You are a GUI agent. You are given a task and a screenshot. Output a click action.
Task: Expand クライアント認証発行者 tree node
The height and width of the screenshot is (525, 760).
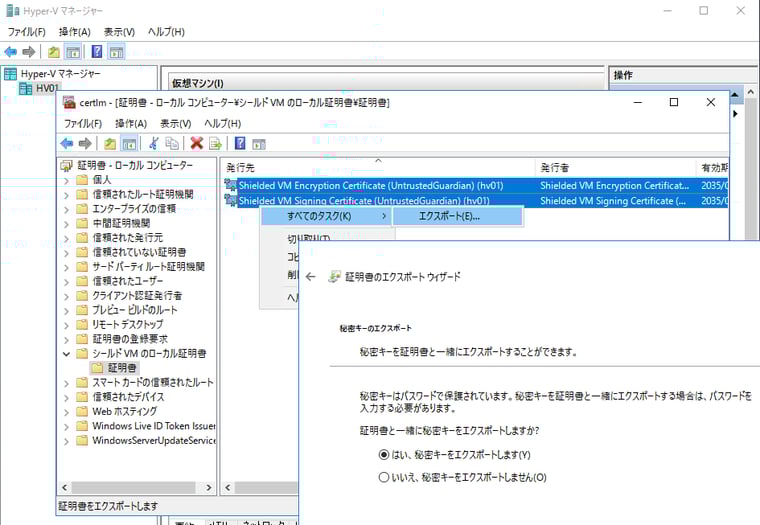[67, 296]
